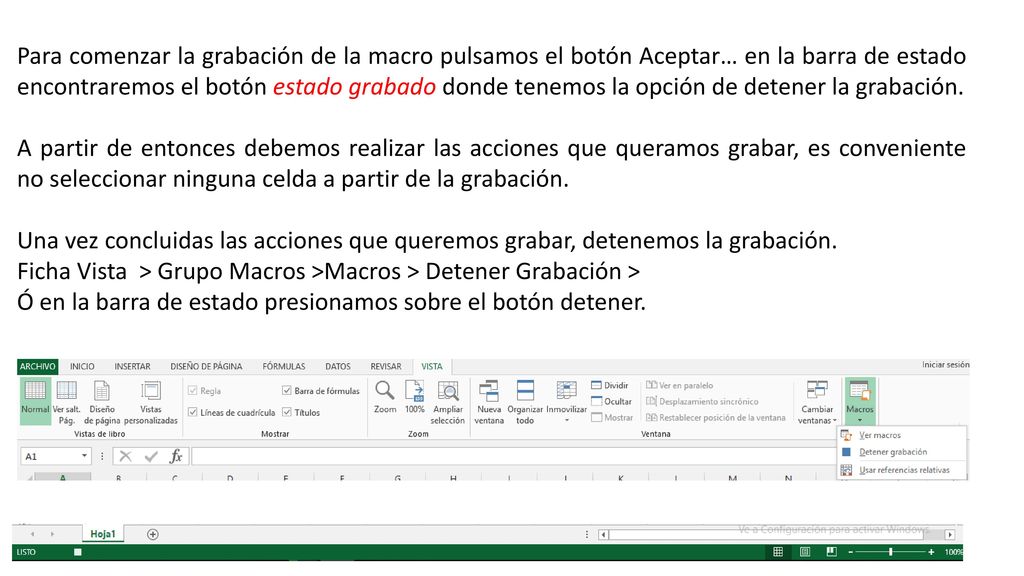Open the Name Box dropdown arrow

84,456
